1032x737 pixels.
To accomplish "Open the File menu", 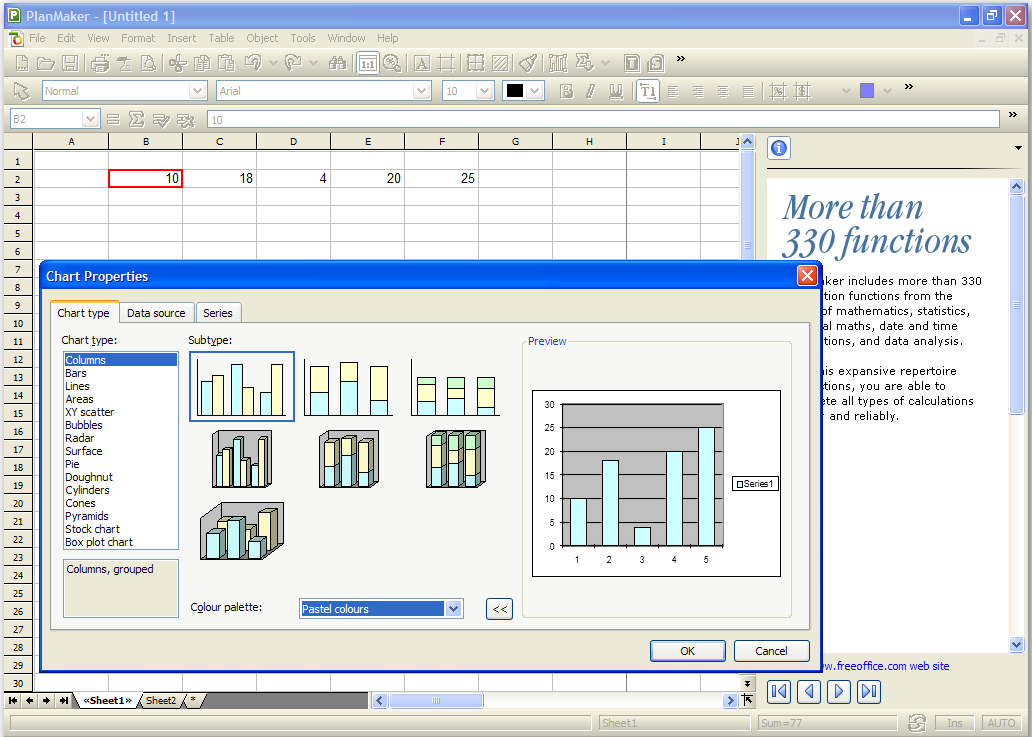I will click(x=38, y=38).
